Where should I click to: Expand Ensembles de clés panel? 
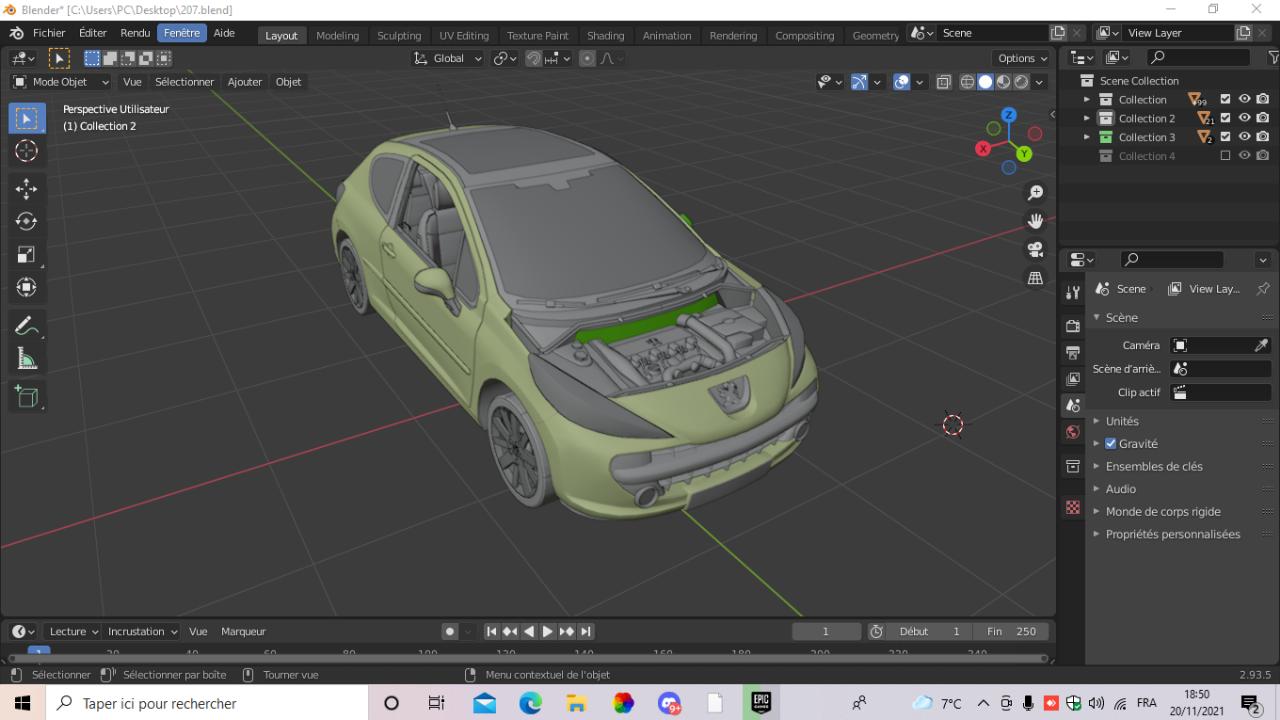pyautogui.click(x=1154, y=466)
